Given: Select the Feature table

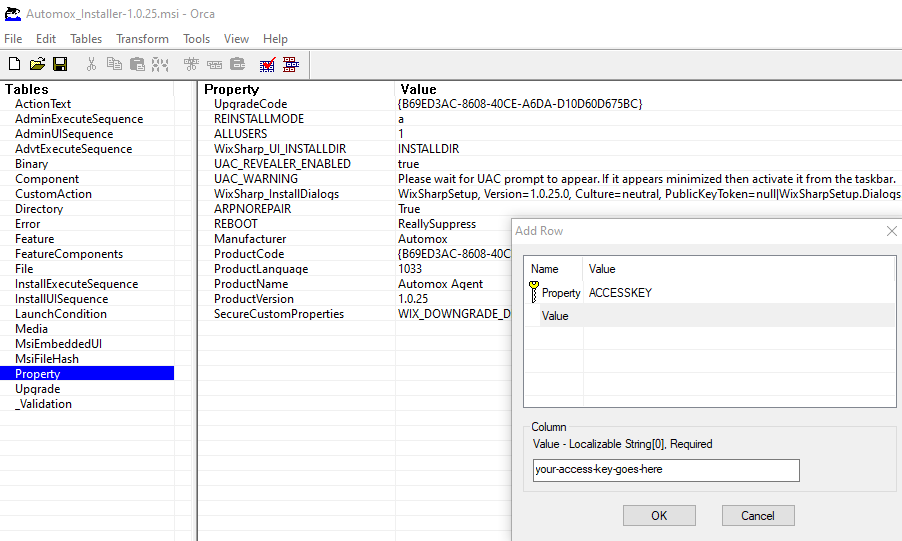Looking at the screenshot, I should 35,238.
